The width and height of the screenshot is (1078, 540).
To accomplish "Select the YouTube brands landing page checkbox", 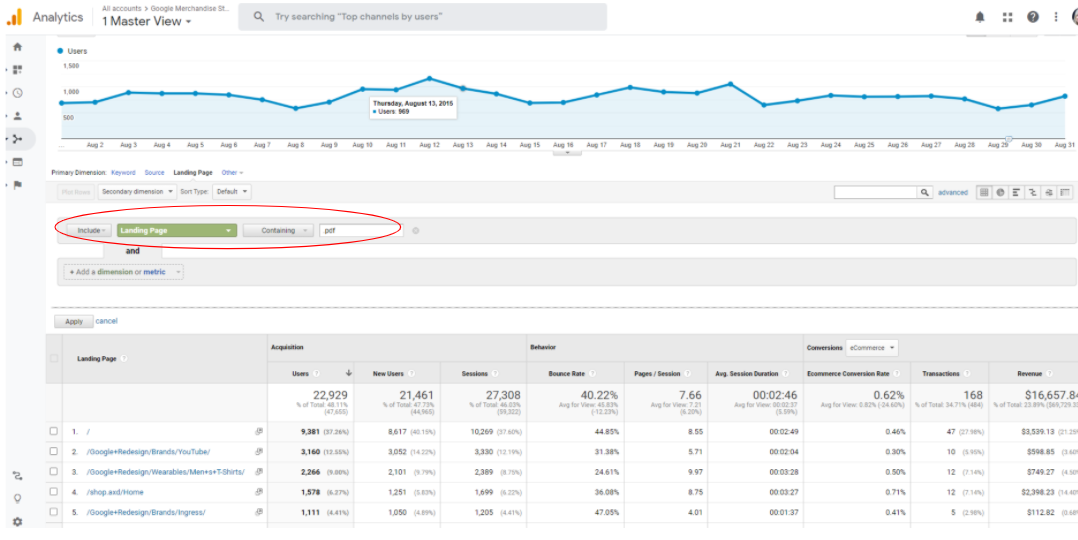I will pyautogui.click(x=54, y=451).
